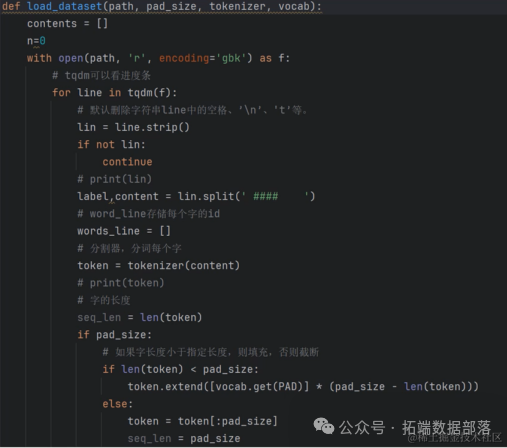Click the 'if pad_size:' line

click(x=114, y=335)
